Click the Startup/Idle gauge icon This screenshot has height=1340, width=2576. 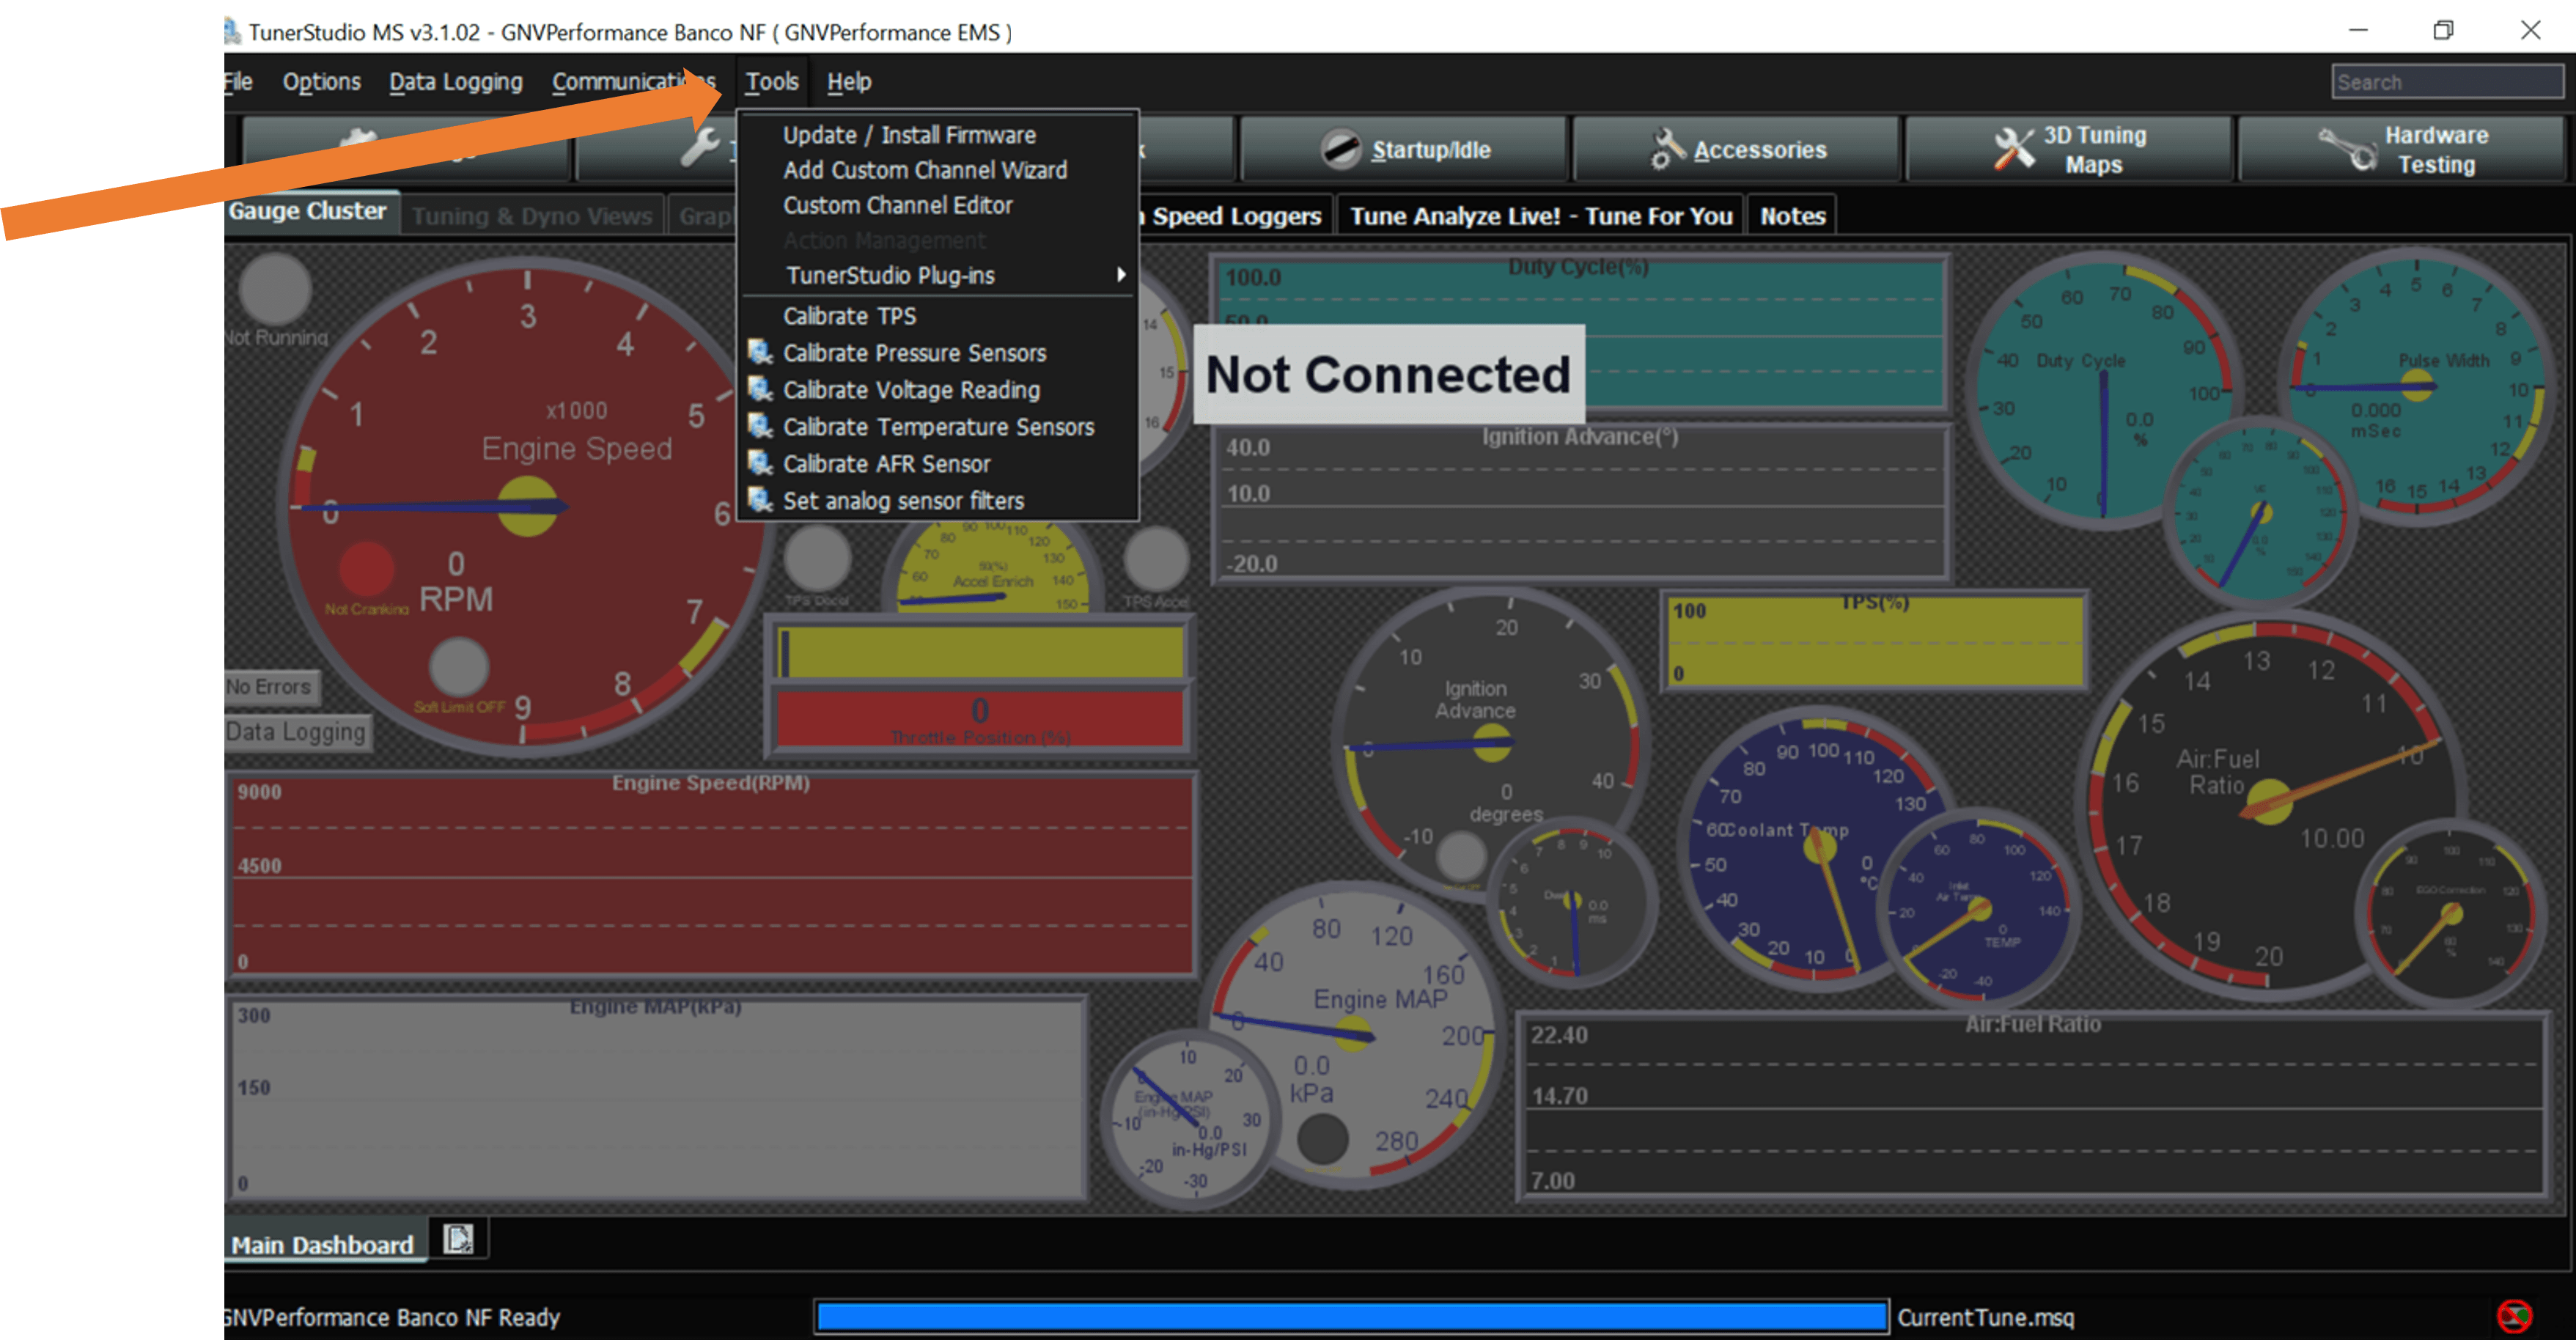1340,149
